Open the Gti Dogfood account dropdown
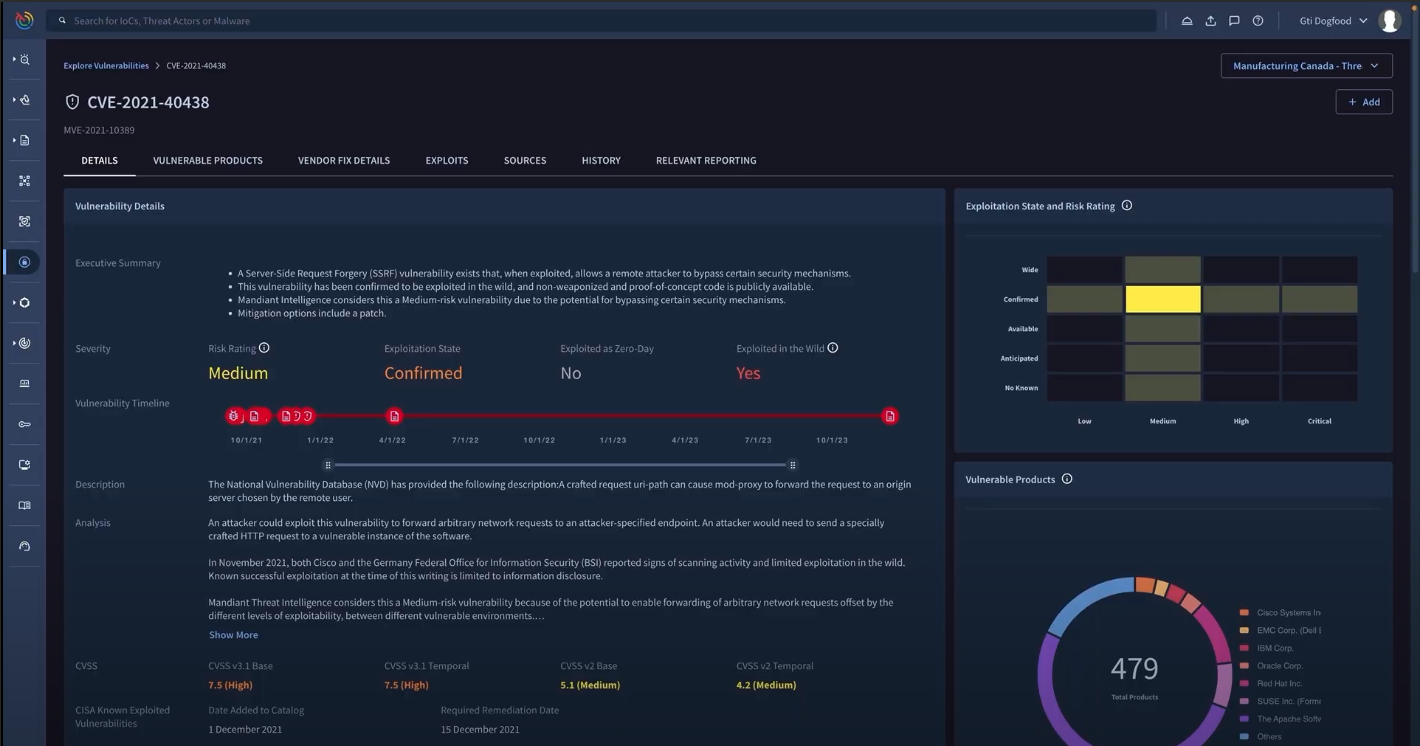This screenshot has width=1420, height=746. click(x=1331, y=19)
